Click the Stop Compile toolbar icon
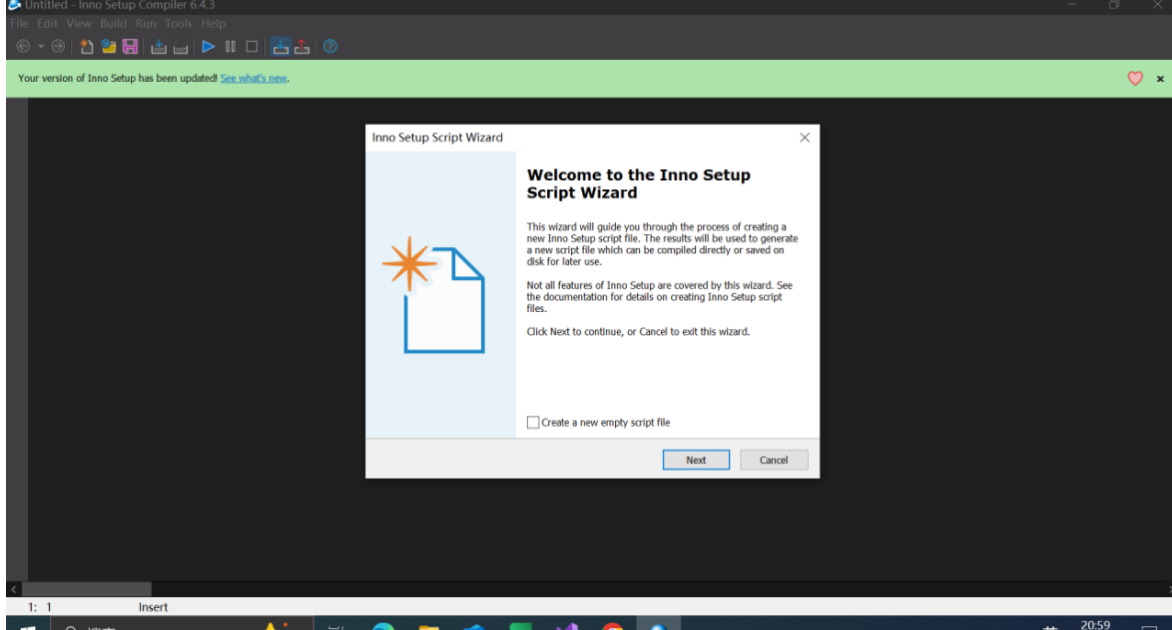The height and width of the screenshot is (630, 1172). pyautogui.click(x=180, y=47)
